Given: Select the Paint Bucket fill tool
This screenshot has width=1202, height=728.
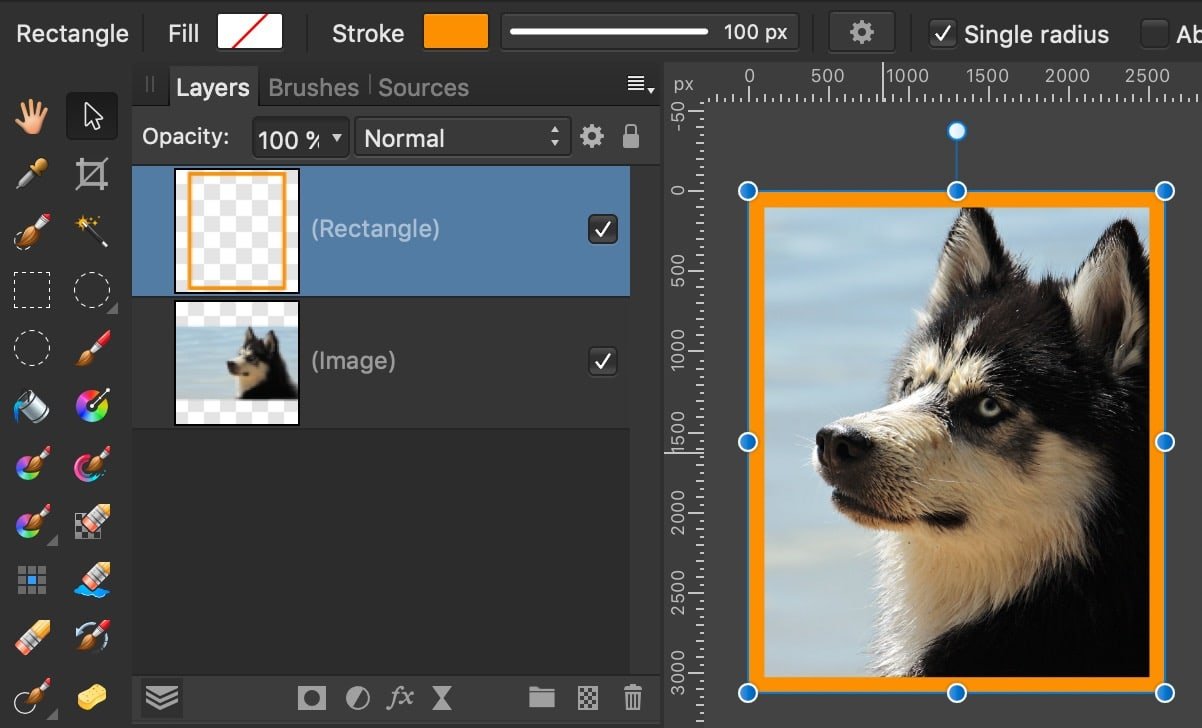Looking at the screenshot, I should tap(31, 406).
